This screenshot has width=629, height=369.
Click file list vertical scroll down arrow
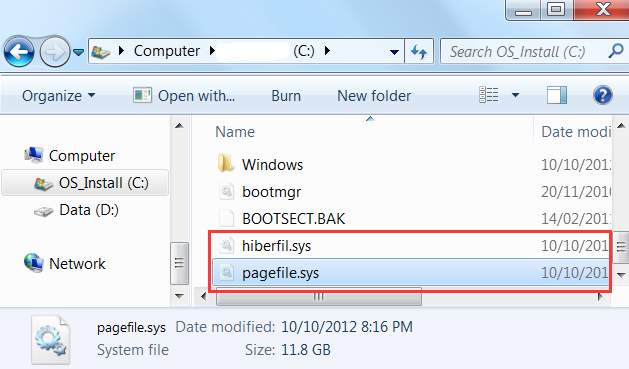point(621,275)
